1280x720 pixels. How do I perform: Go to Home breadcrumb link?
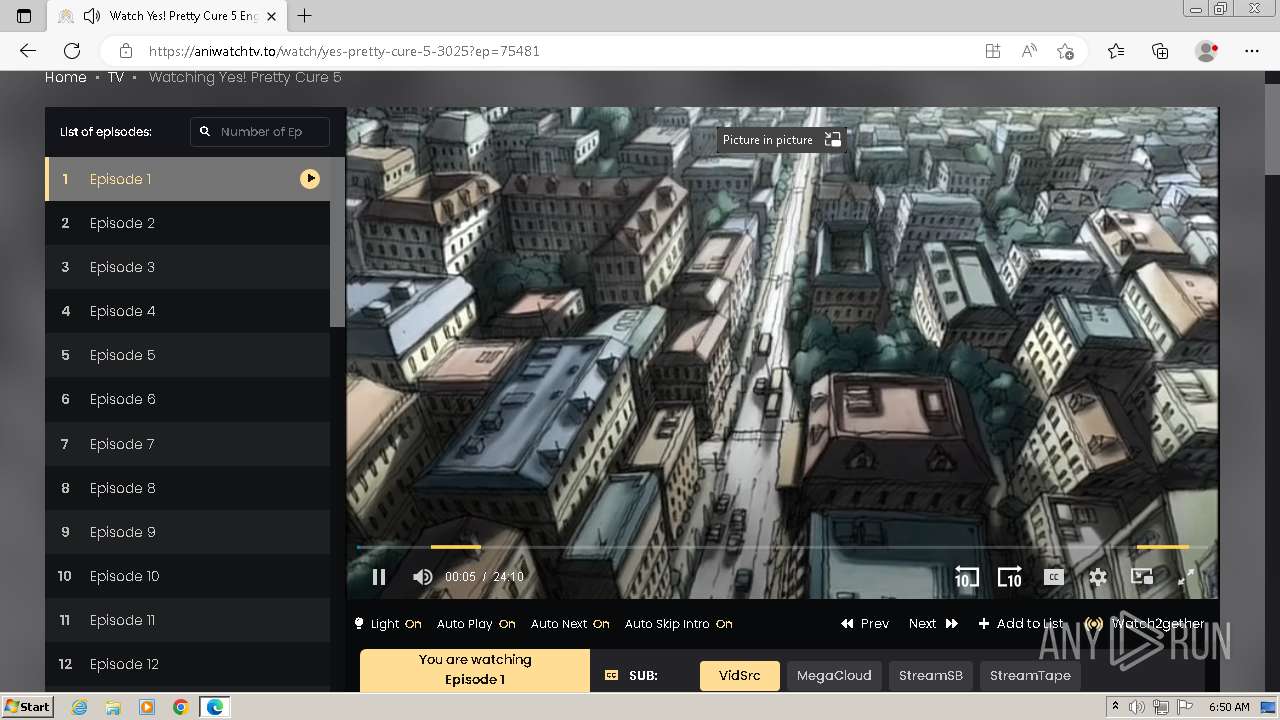point(66,77)
